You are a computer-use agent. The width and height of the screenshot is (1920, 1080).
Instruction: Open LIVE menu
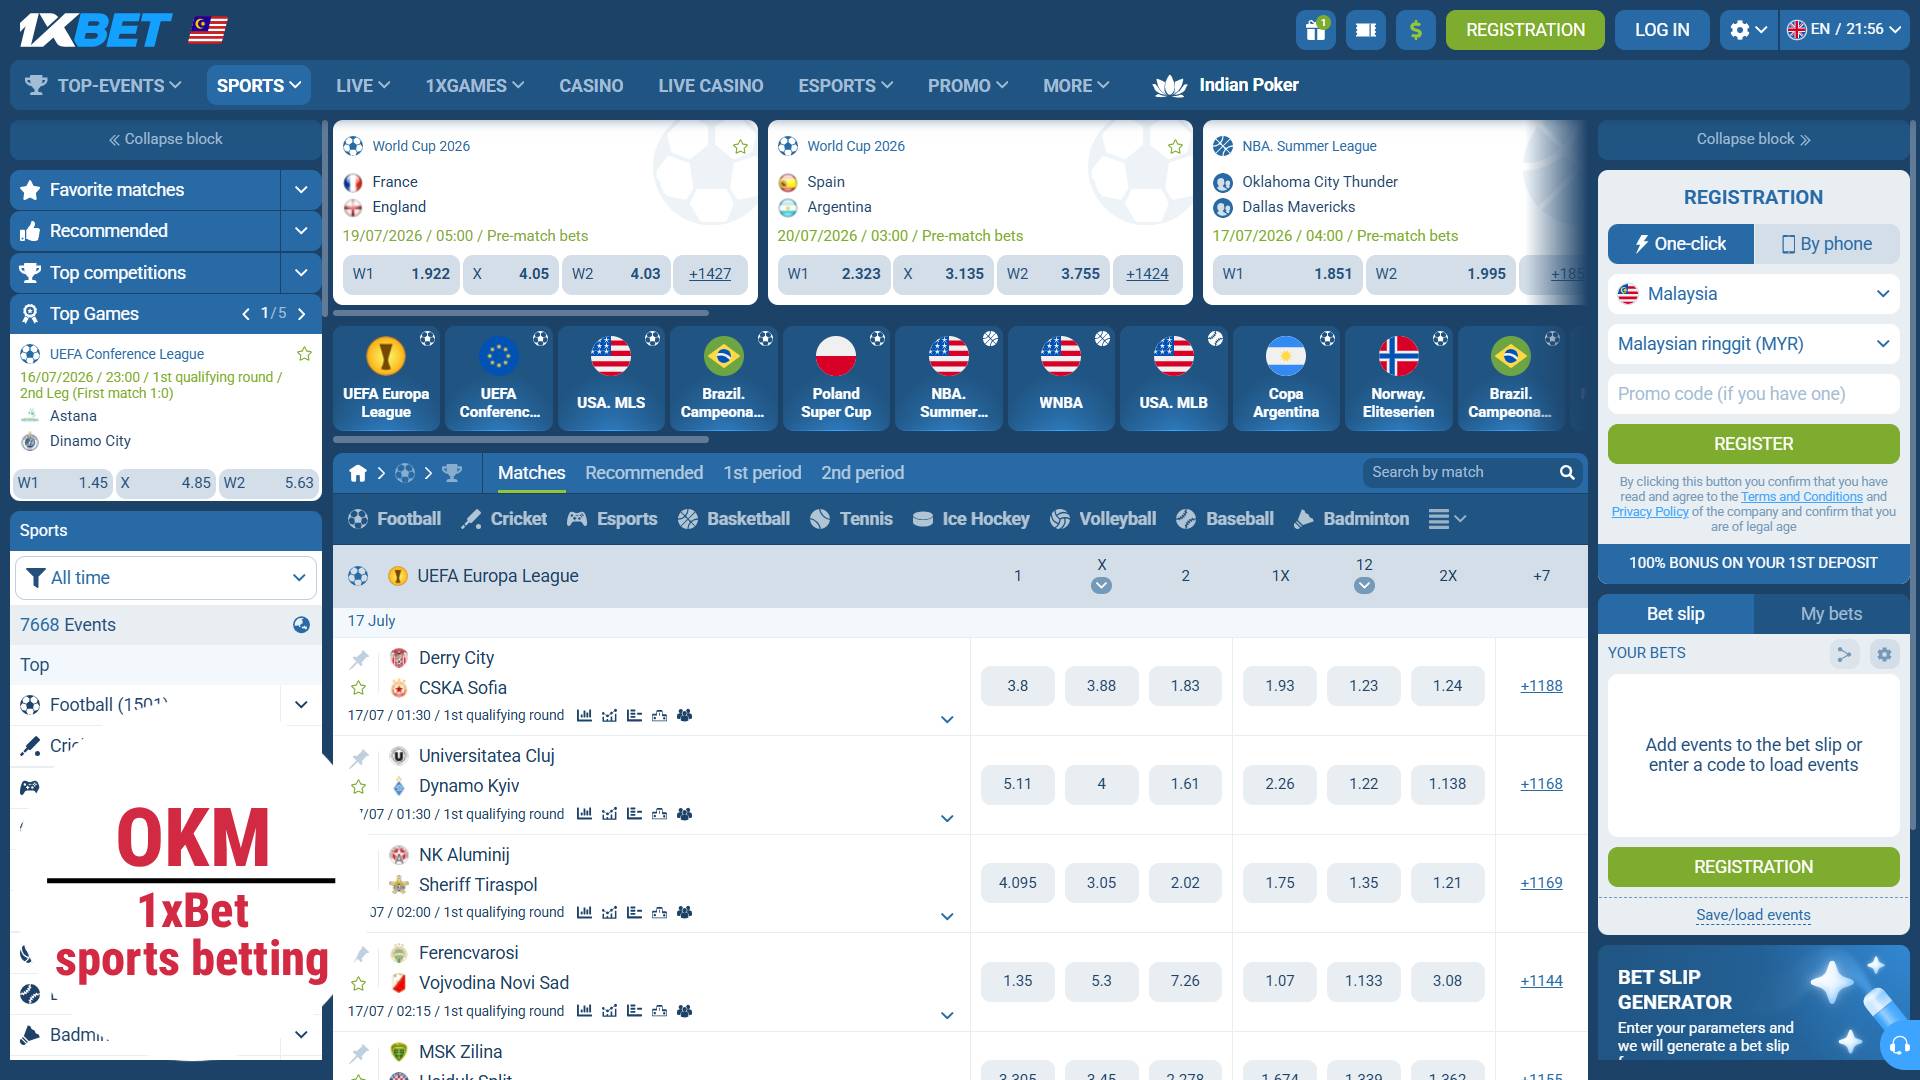[x=363, y=86]
